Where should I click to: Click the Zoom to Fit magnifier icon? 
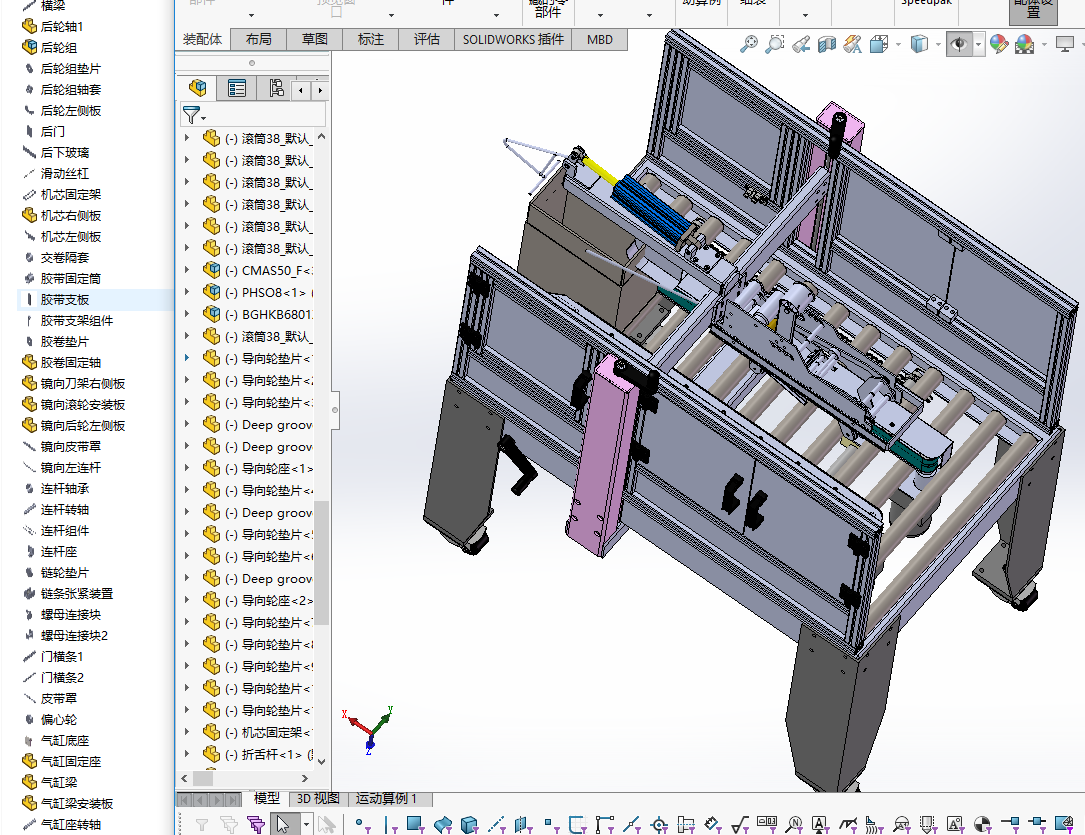point(749,44)
